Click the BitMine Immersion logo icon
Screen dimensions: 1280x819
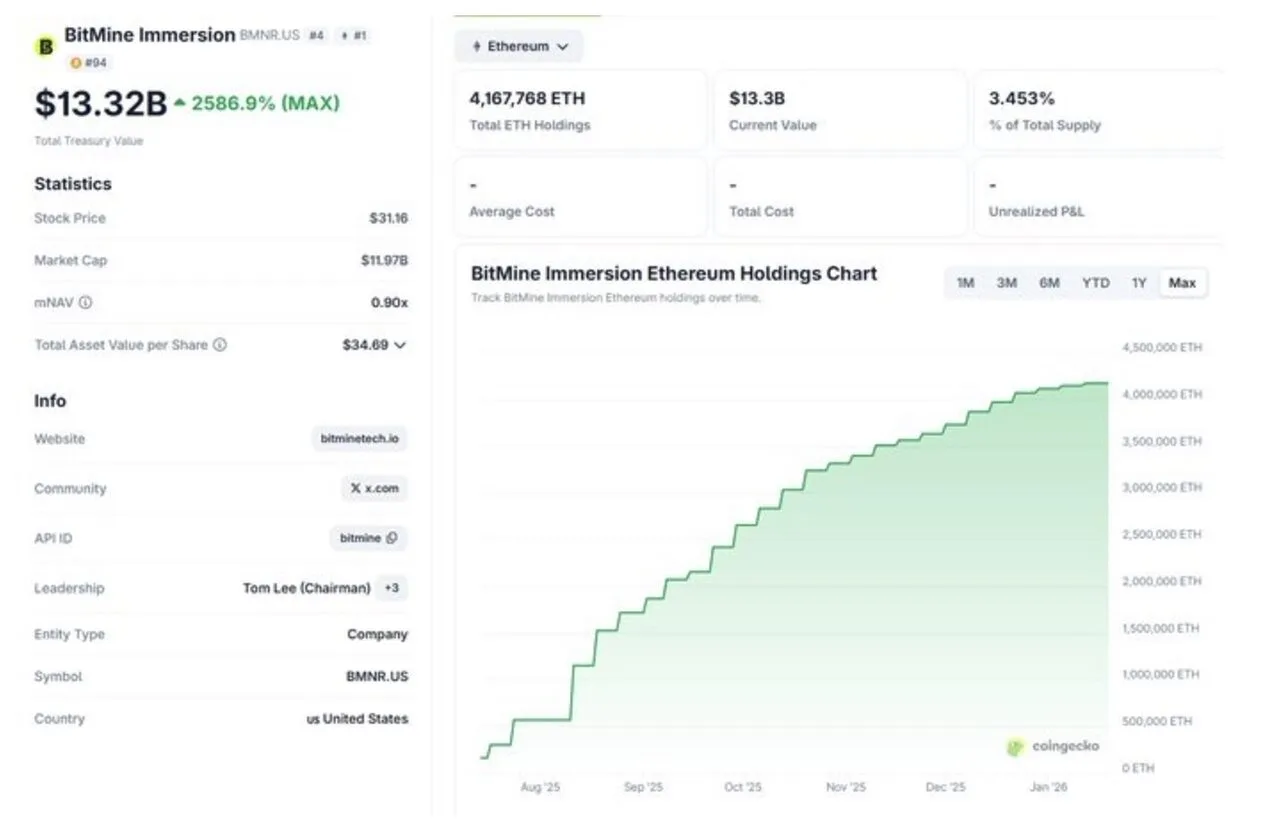point(45,46)
